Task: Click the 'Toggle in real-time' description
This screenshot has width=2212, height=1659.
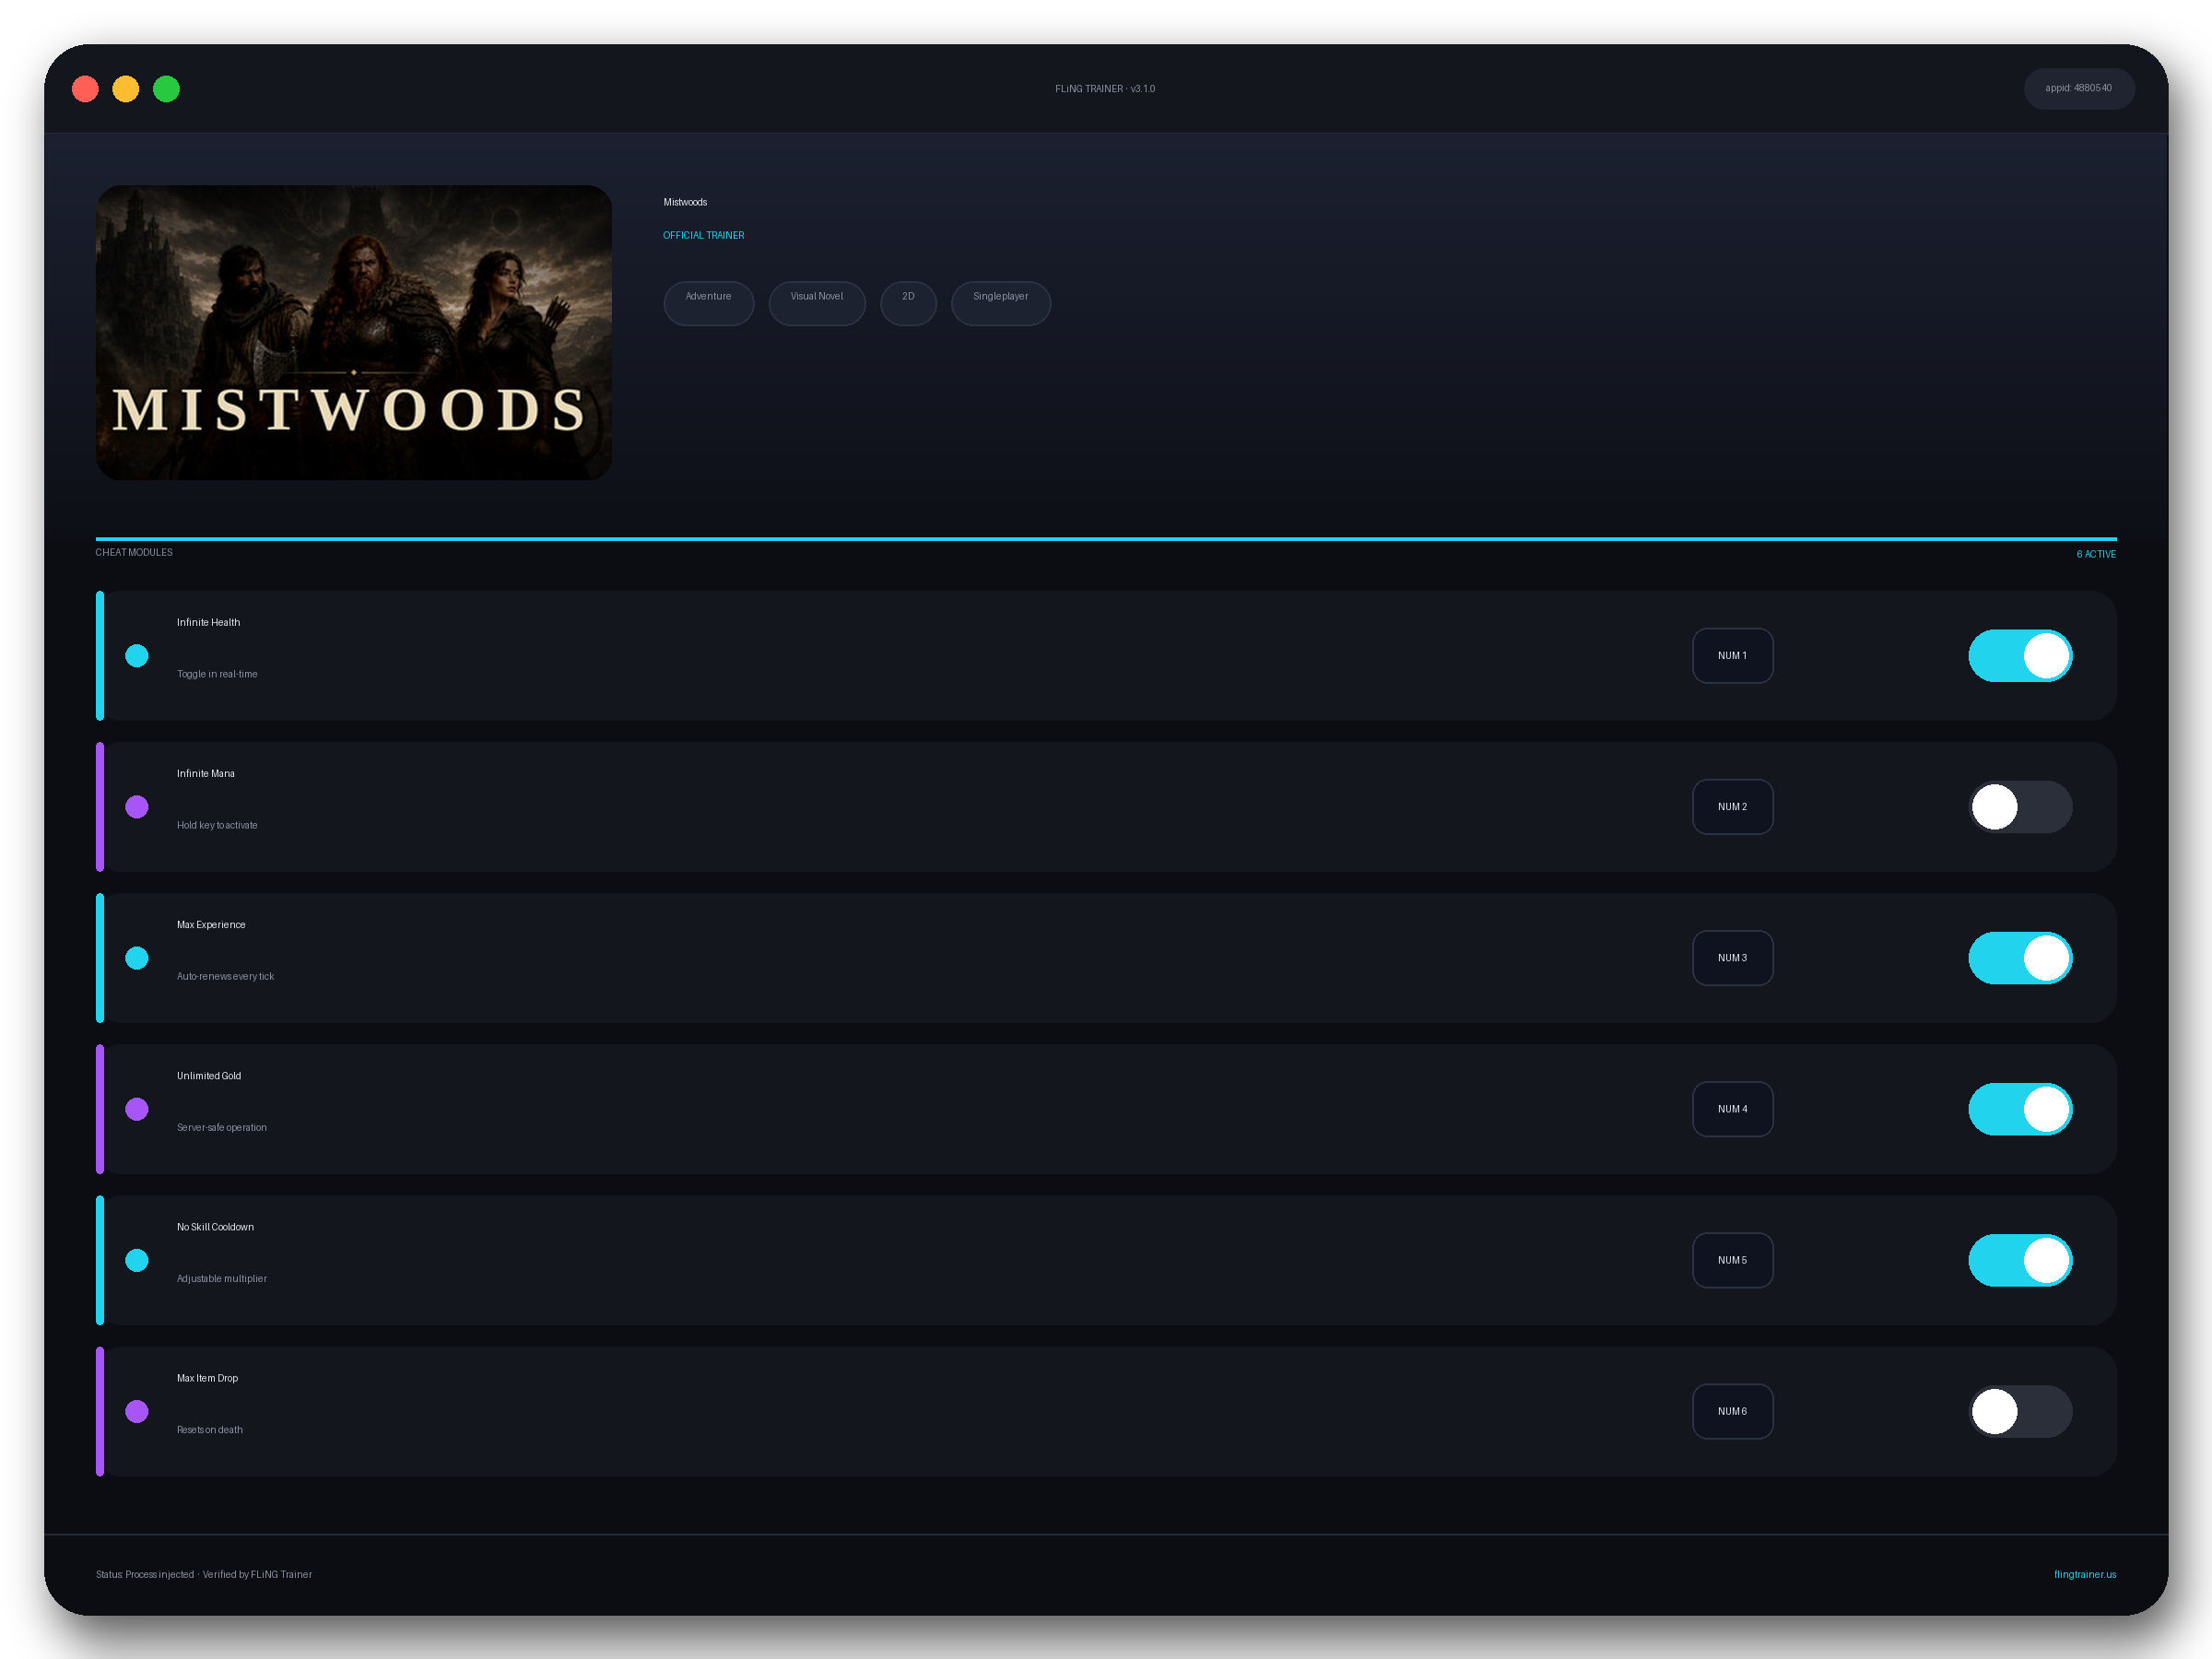Action: [217, 674]
